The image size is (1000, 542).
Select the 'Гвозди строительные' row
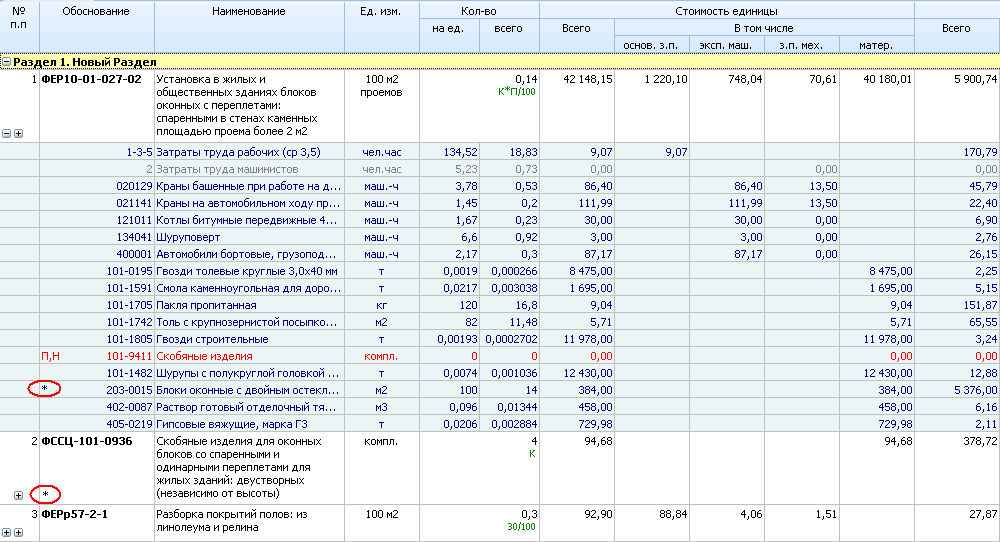[500, 339]
